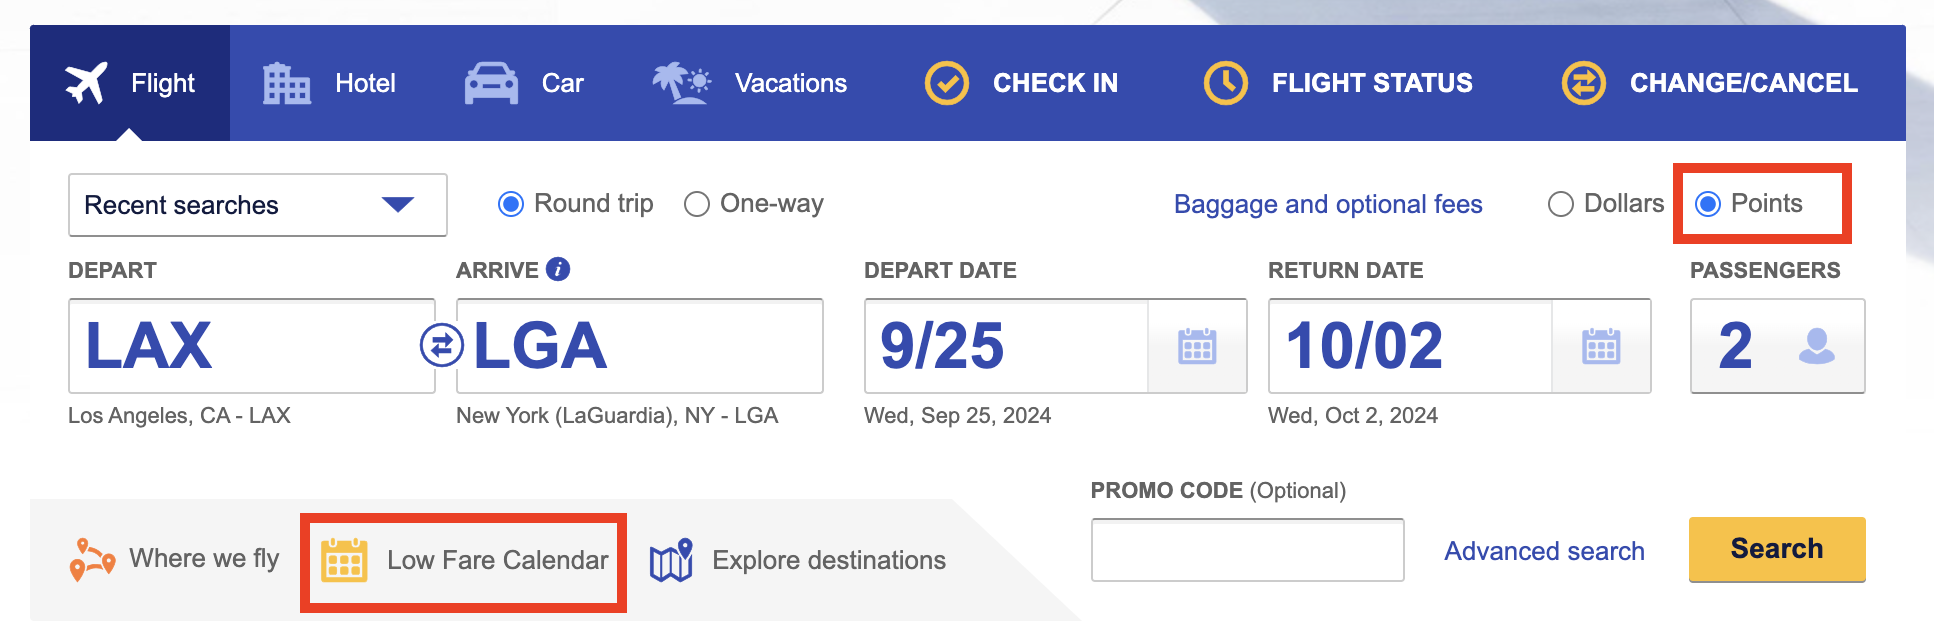This screenshot has width=1934, height=636.
Task: Click the arrive airport info tooltip icon
Action: pyautogui.click(x=558, y=269)
